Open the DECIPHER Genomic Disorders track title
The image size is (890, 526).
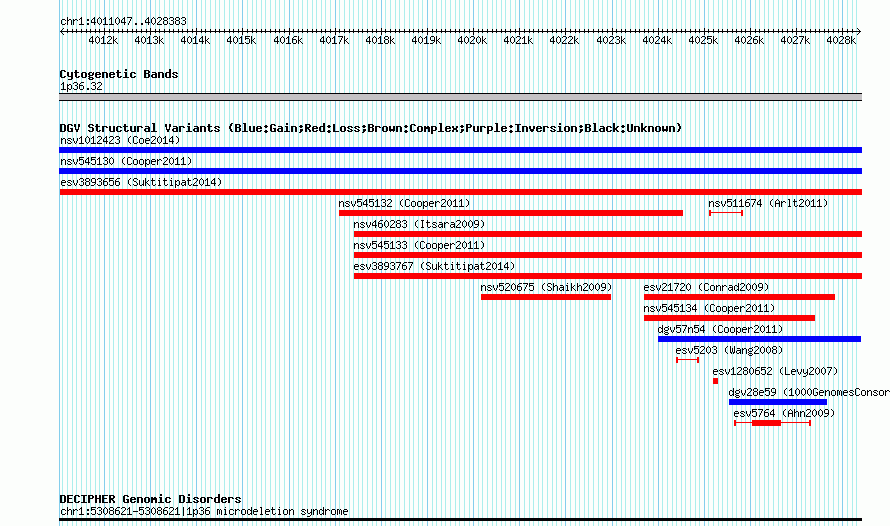150,499
